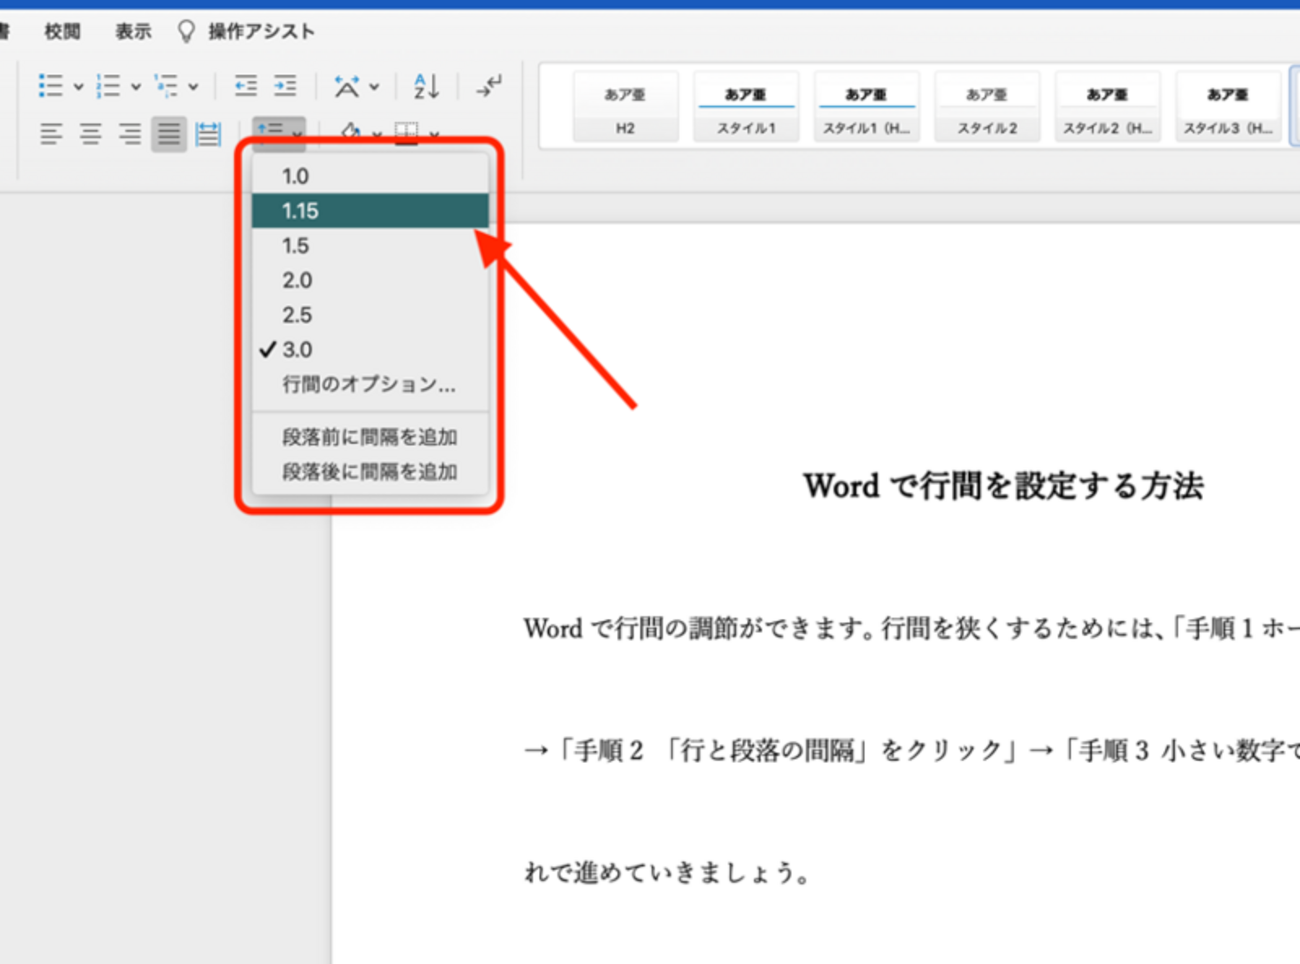Align text to the left
Screen dimensions: 1300x964
51,134
